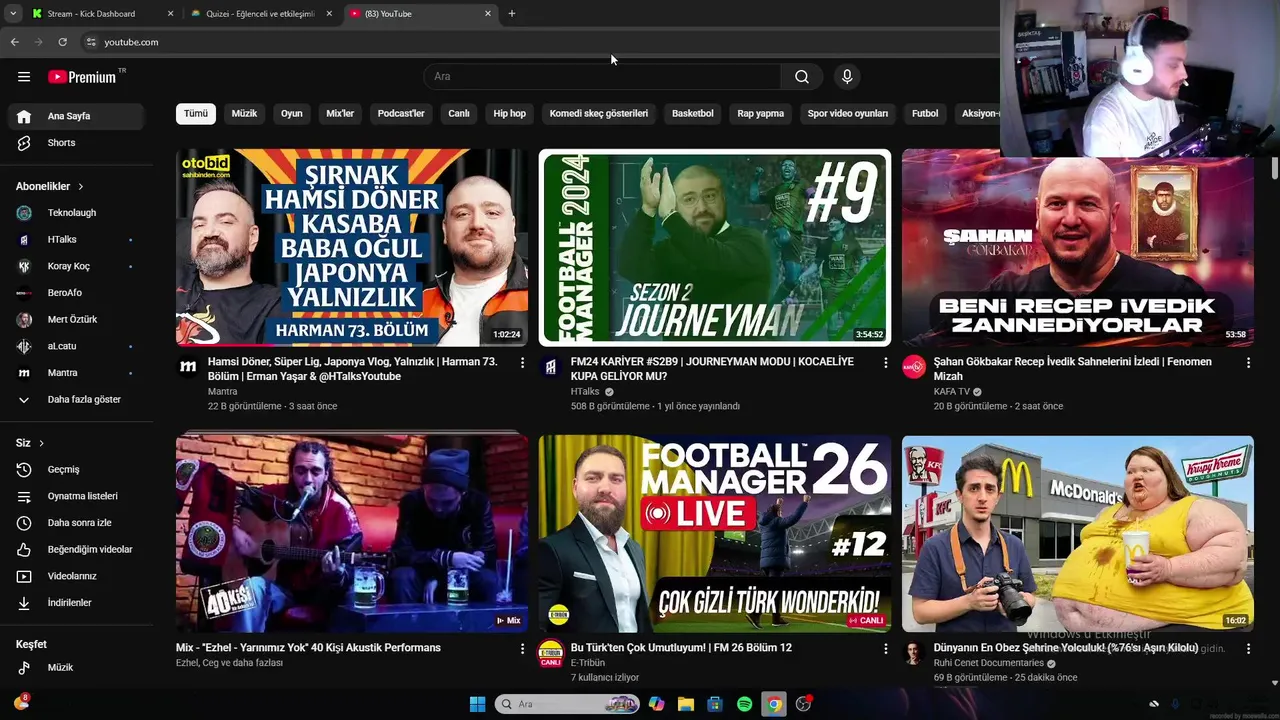Open File Explorer from taskbar

tap(686, 704)
